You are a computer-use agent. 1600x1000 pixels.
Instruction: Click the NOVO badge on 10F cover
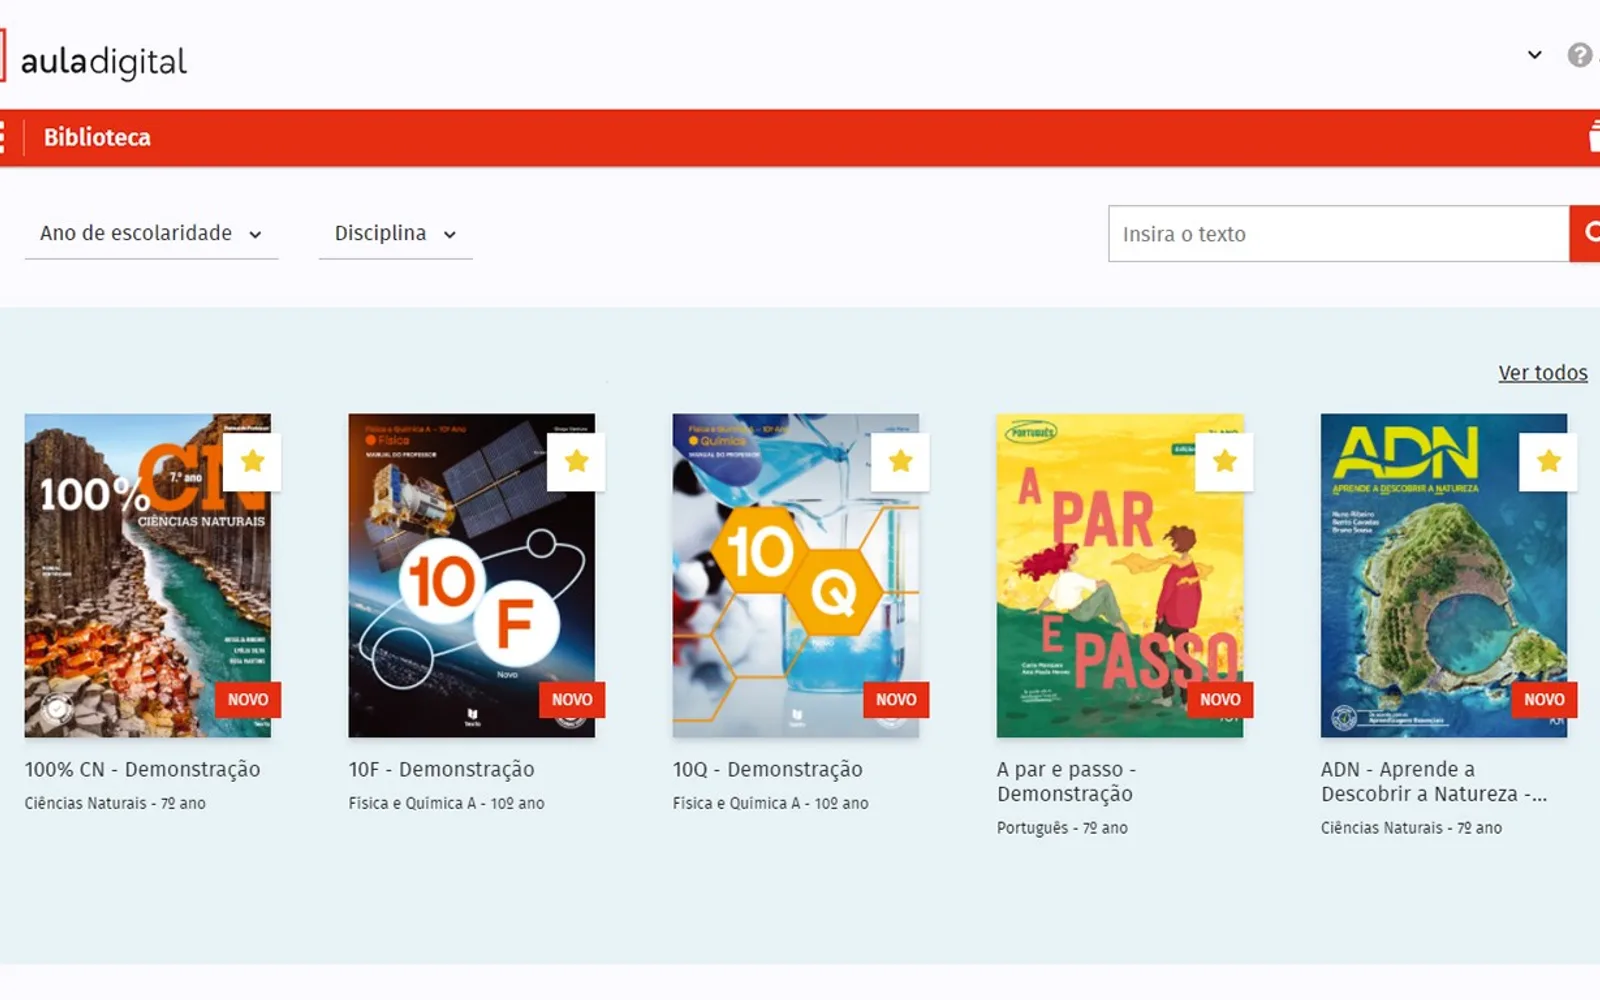[x=572, y=700]
